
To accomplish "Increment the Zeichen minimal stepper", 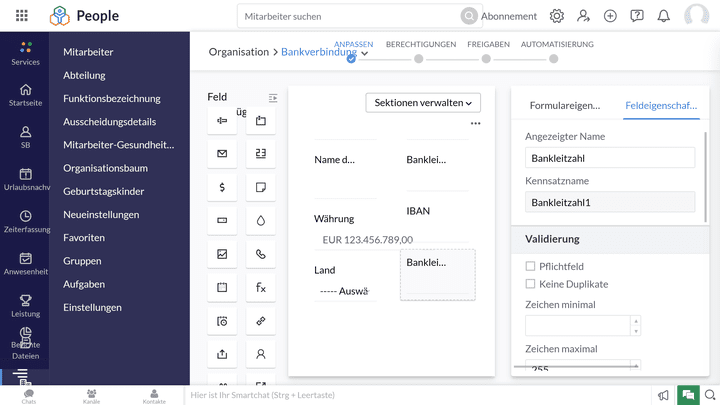I will coord(636,321).
